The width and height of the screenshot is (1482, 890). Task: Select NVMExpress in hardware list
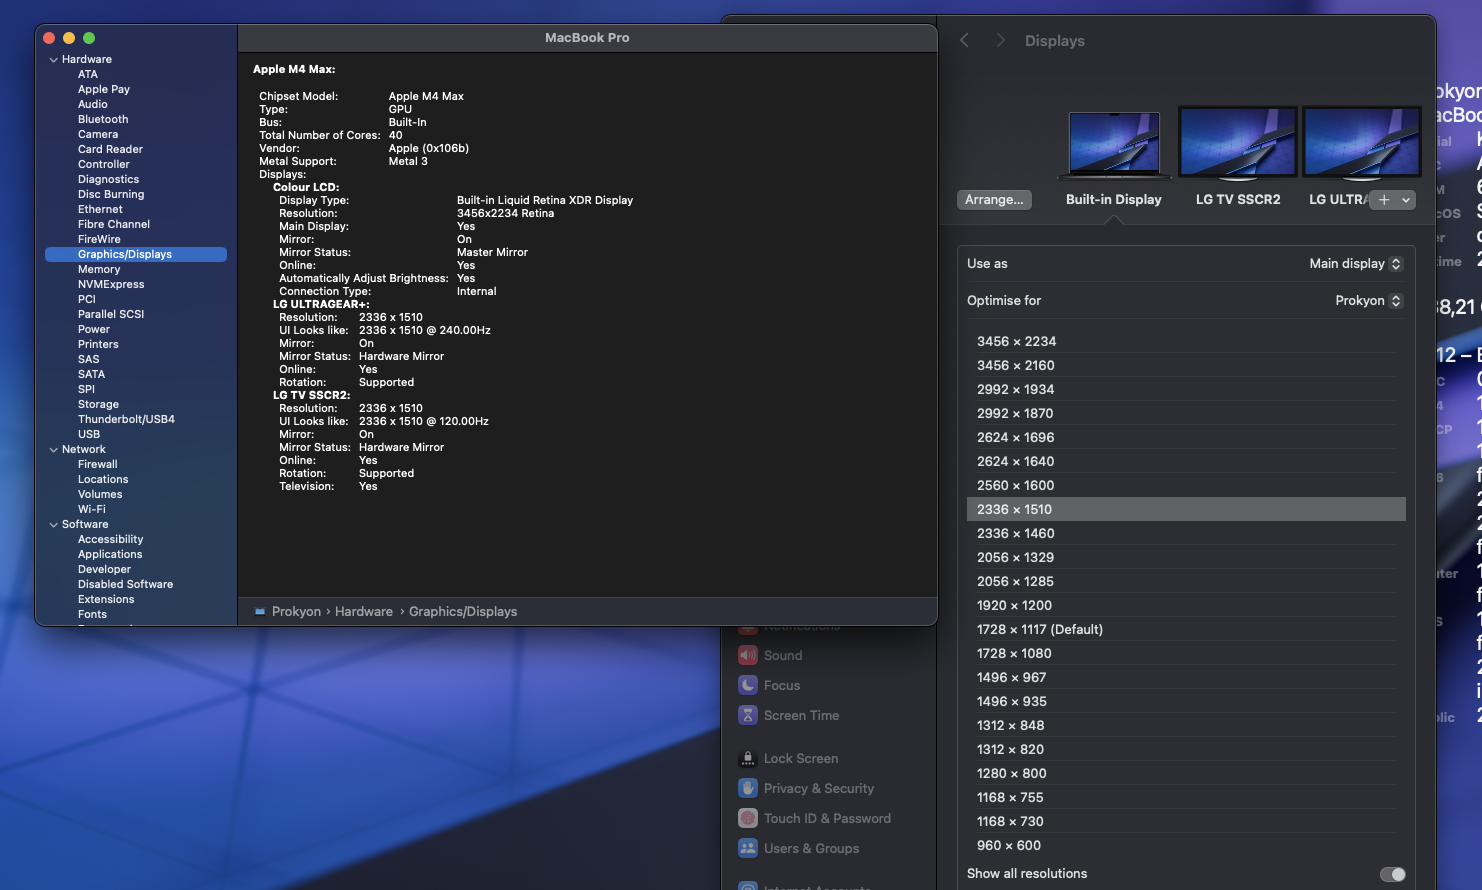pyautogui.click(x=111, y=284)
